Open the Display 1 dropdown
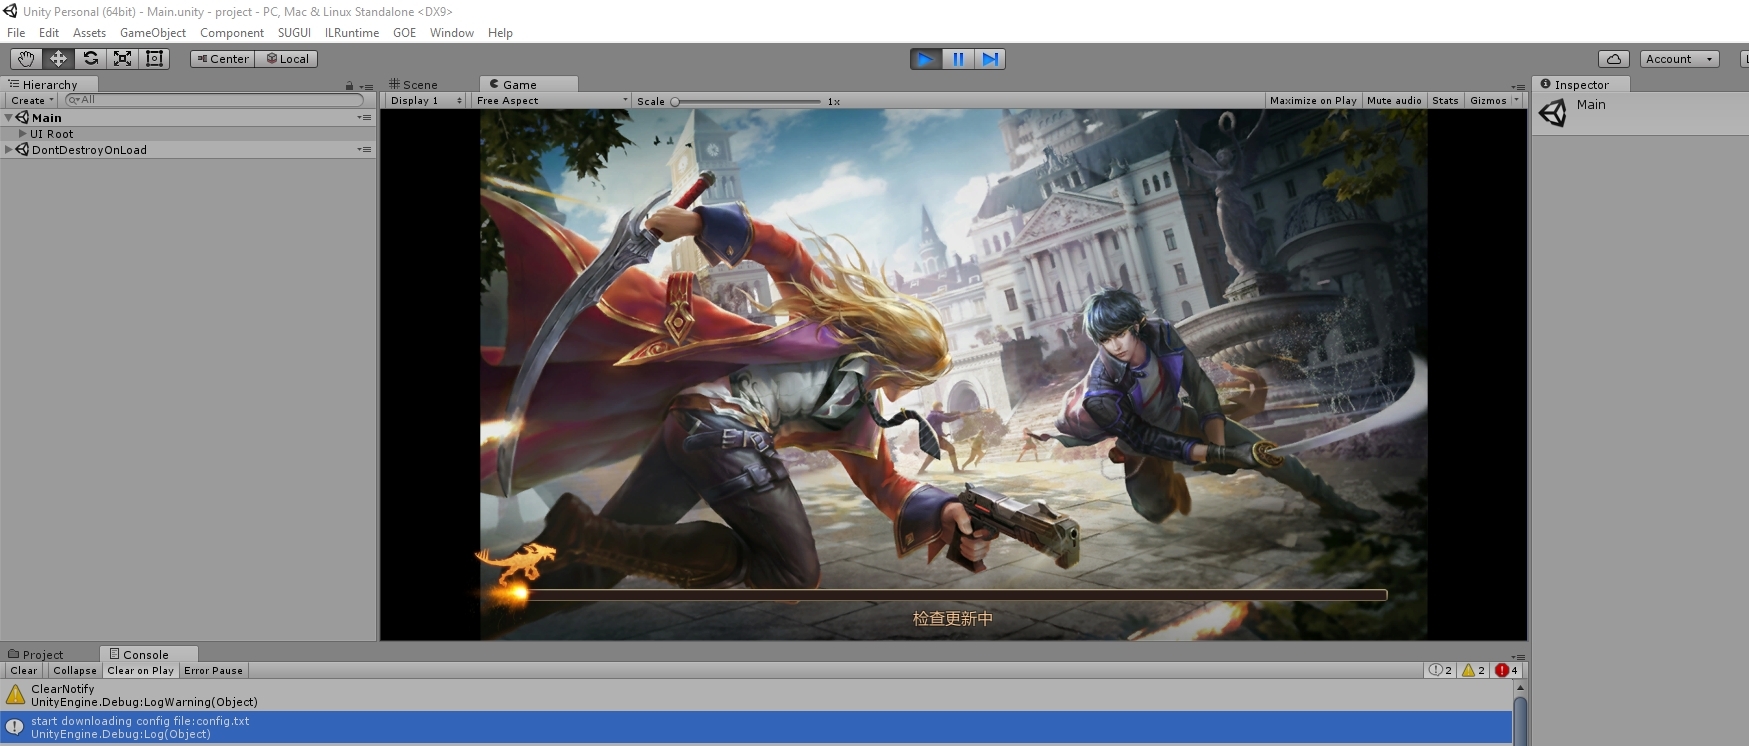The image size is (1749, 746). 426,100
